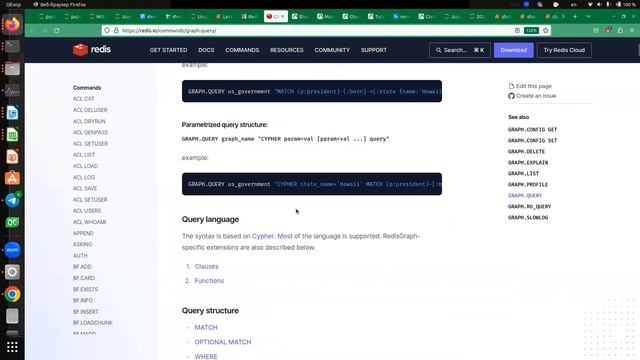The height and width of the screenshot is (360, 640).
Task: List all tabs dropdown arrow
Action: tap(588, 17)
